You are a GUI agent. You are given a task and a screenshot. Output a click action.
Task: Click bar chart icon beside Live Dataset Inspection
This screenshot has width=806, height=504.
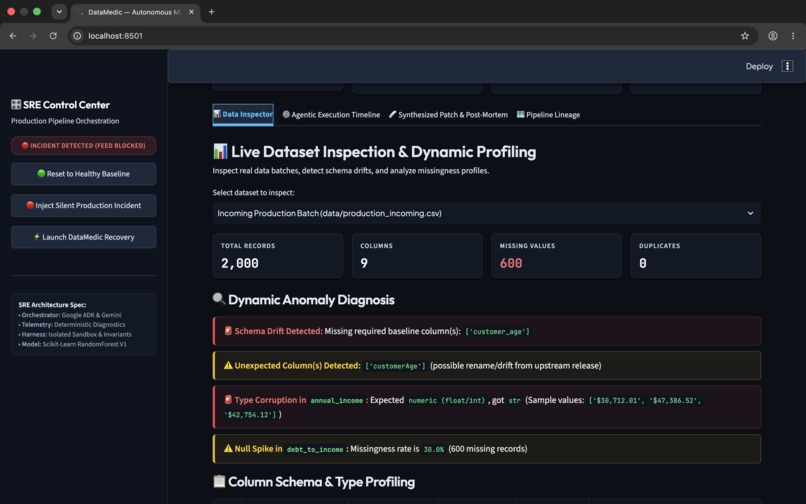click(220, 151)
